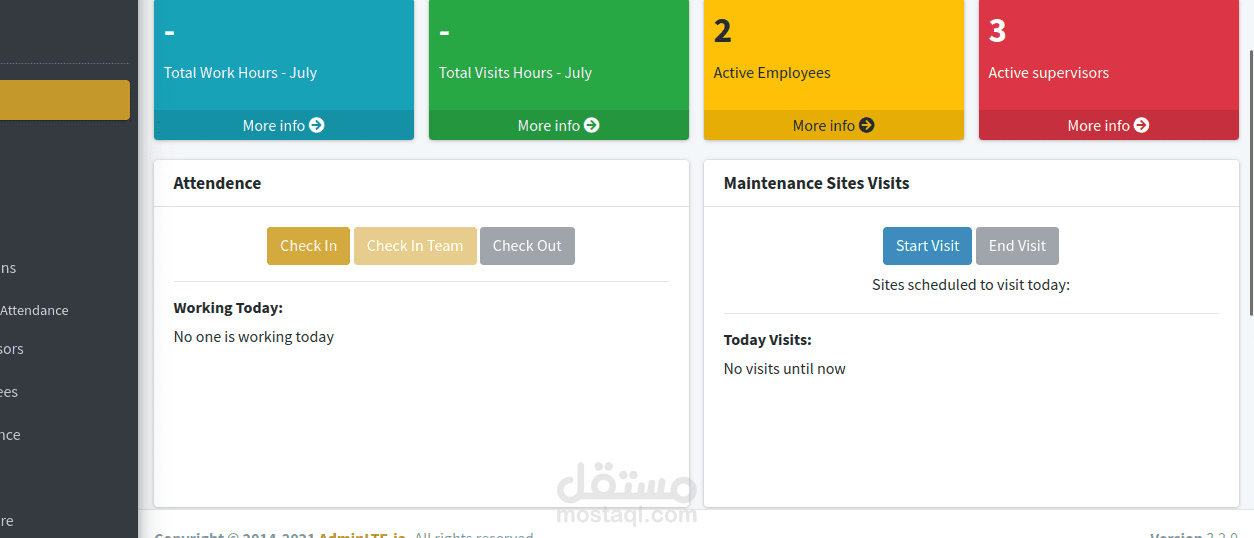
Task: Start a maintenance site visit
Action: (927, 246)
